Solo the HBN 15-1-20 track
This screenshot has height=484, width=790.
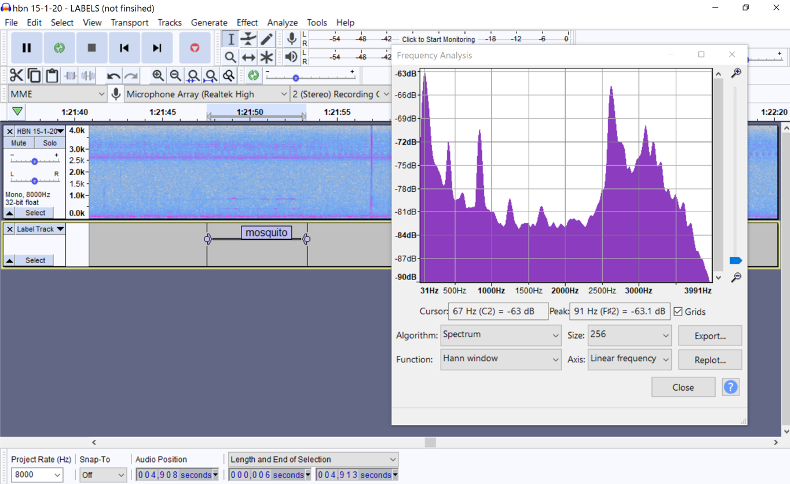point(50,143)
